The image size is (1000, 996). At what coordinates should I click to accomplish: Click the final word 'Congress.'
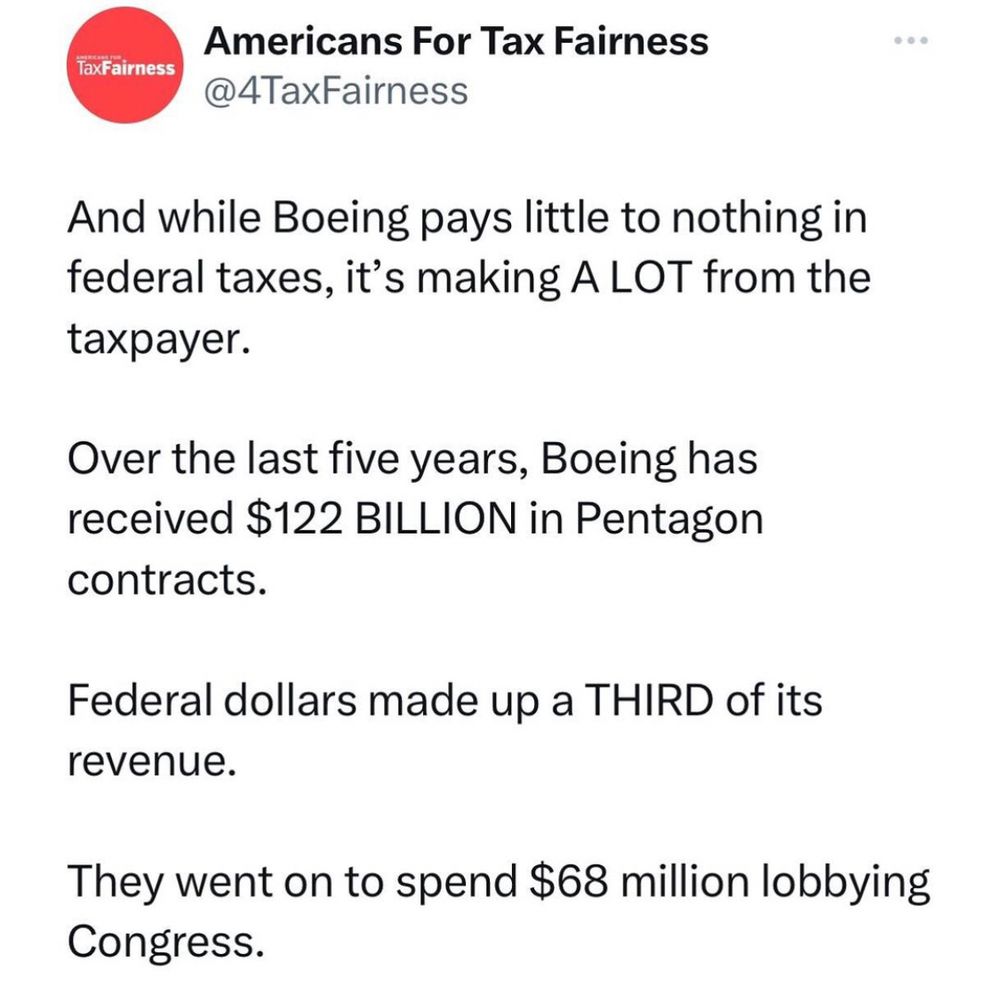[x=166, y=943]
